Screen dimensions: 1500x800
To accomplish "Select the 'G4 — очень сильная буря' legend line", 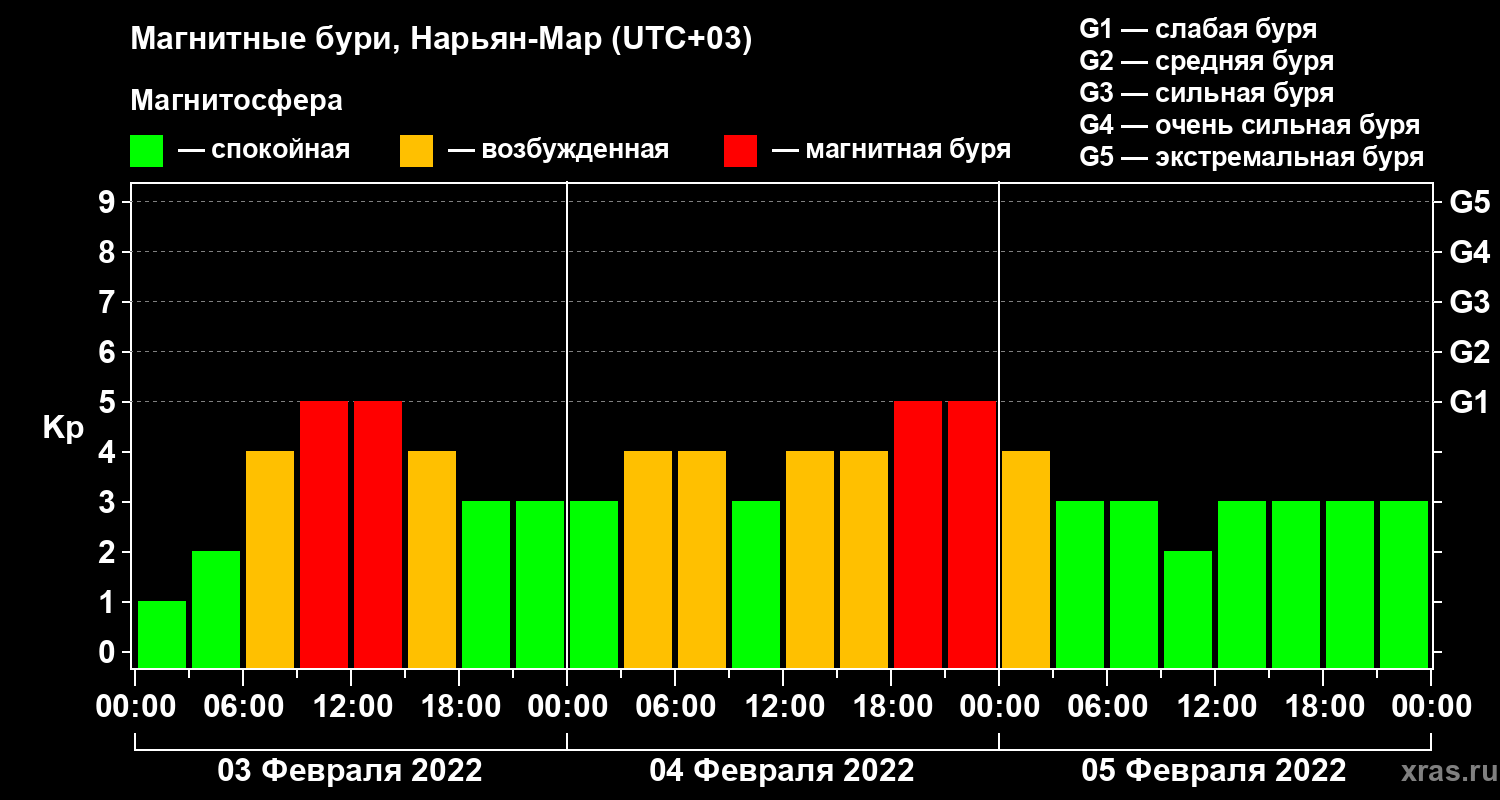I will point(1250,125).
